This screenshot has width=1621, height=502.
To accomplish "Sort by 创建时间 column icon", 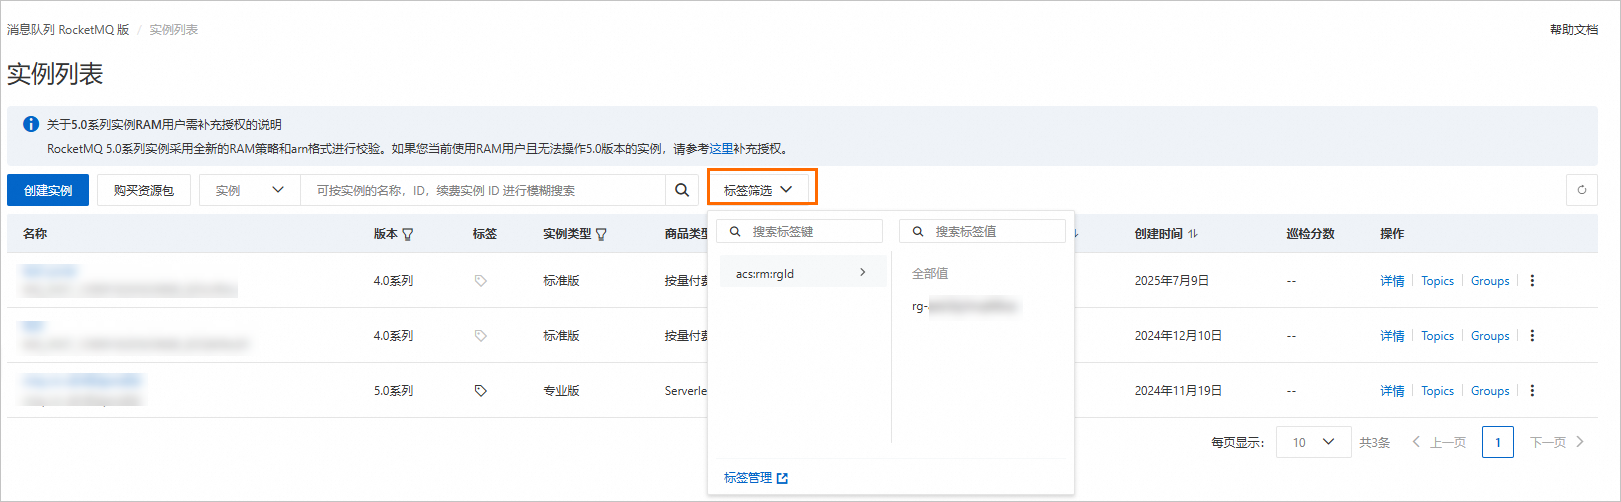I will coord(1193,234).
